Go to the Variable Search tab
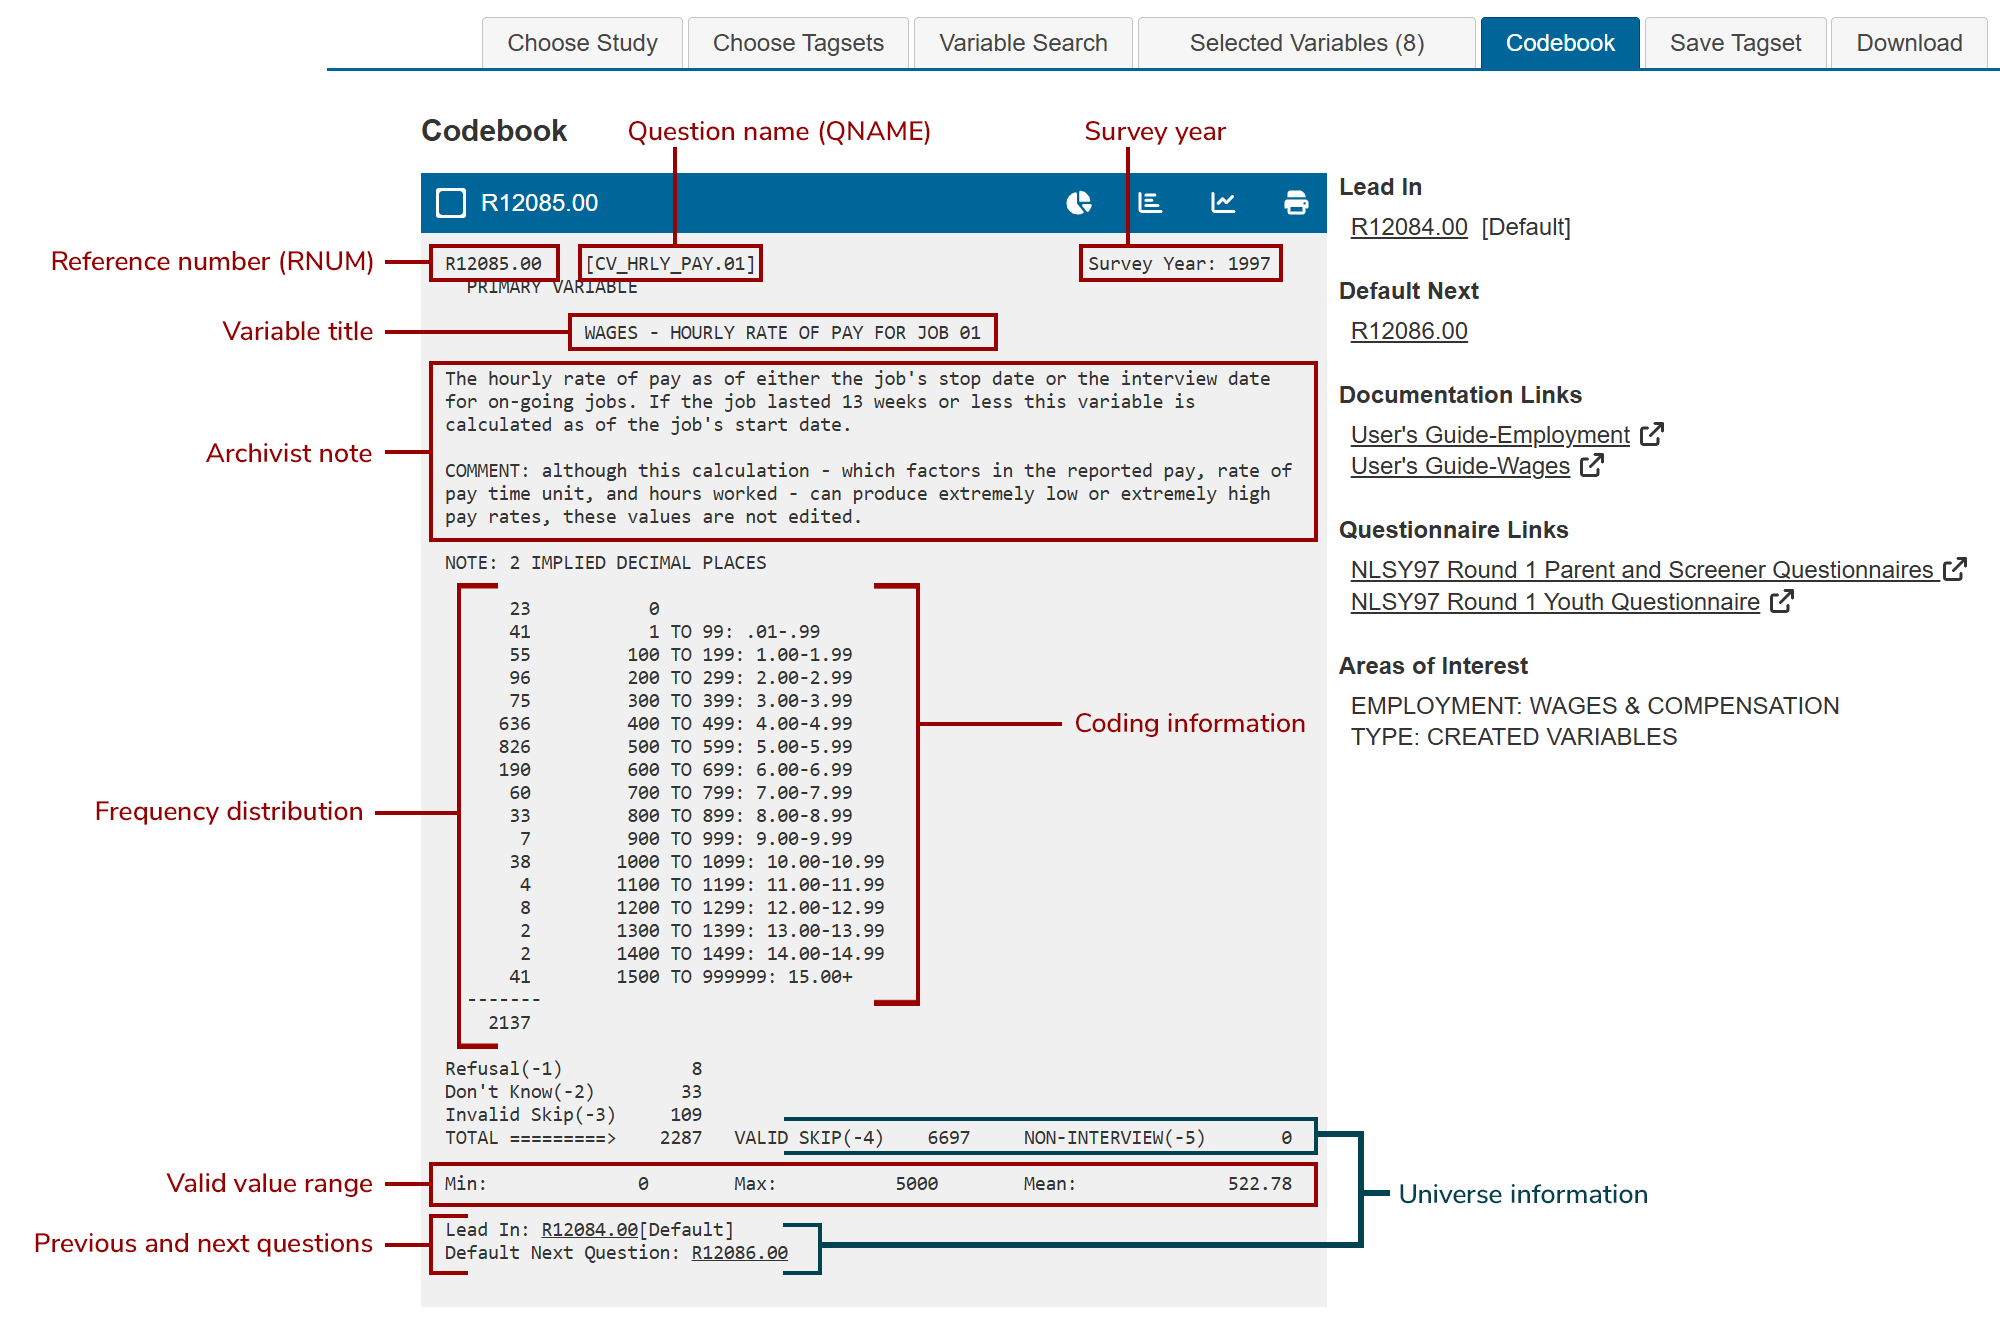 tap(1023, 43)
